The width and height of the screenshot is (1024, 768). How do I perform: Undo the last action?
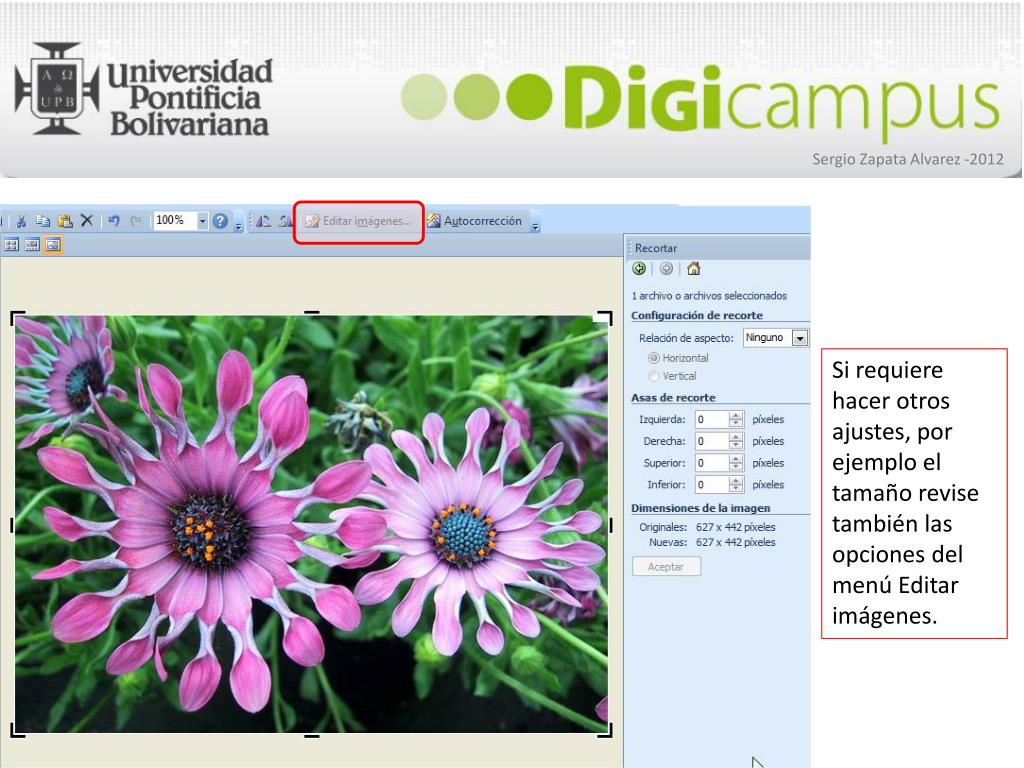114,221
